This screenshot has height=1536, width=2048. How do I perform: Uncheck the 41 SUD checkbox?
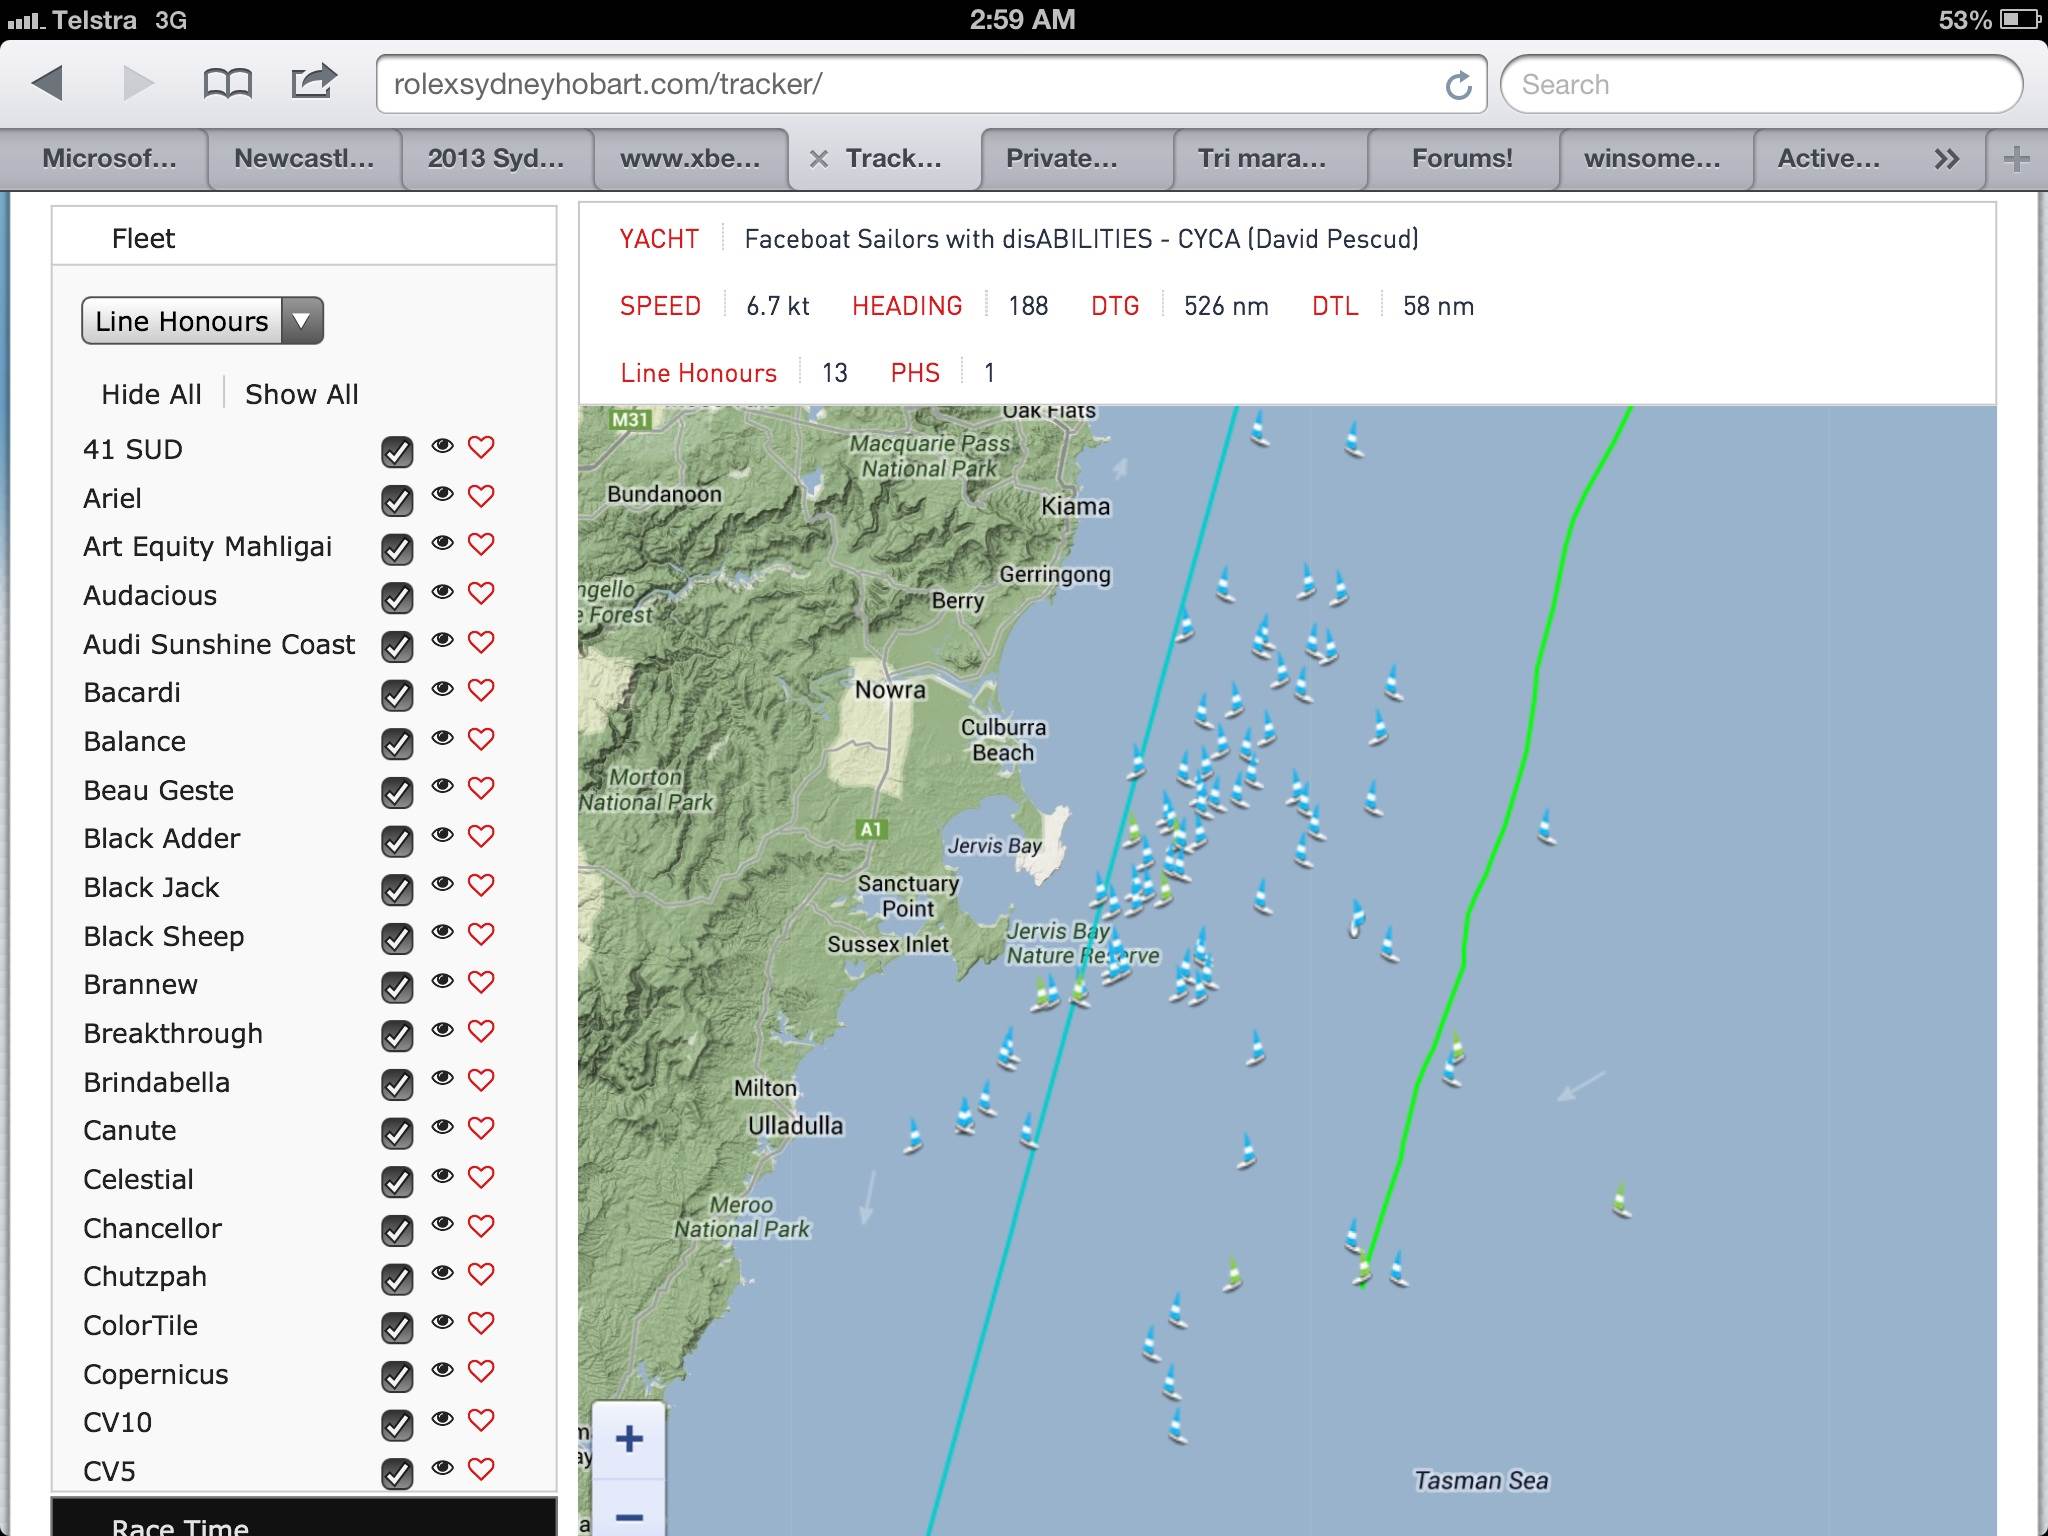point(397,452)
